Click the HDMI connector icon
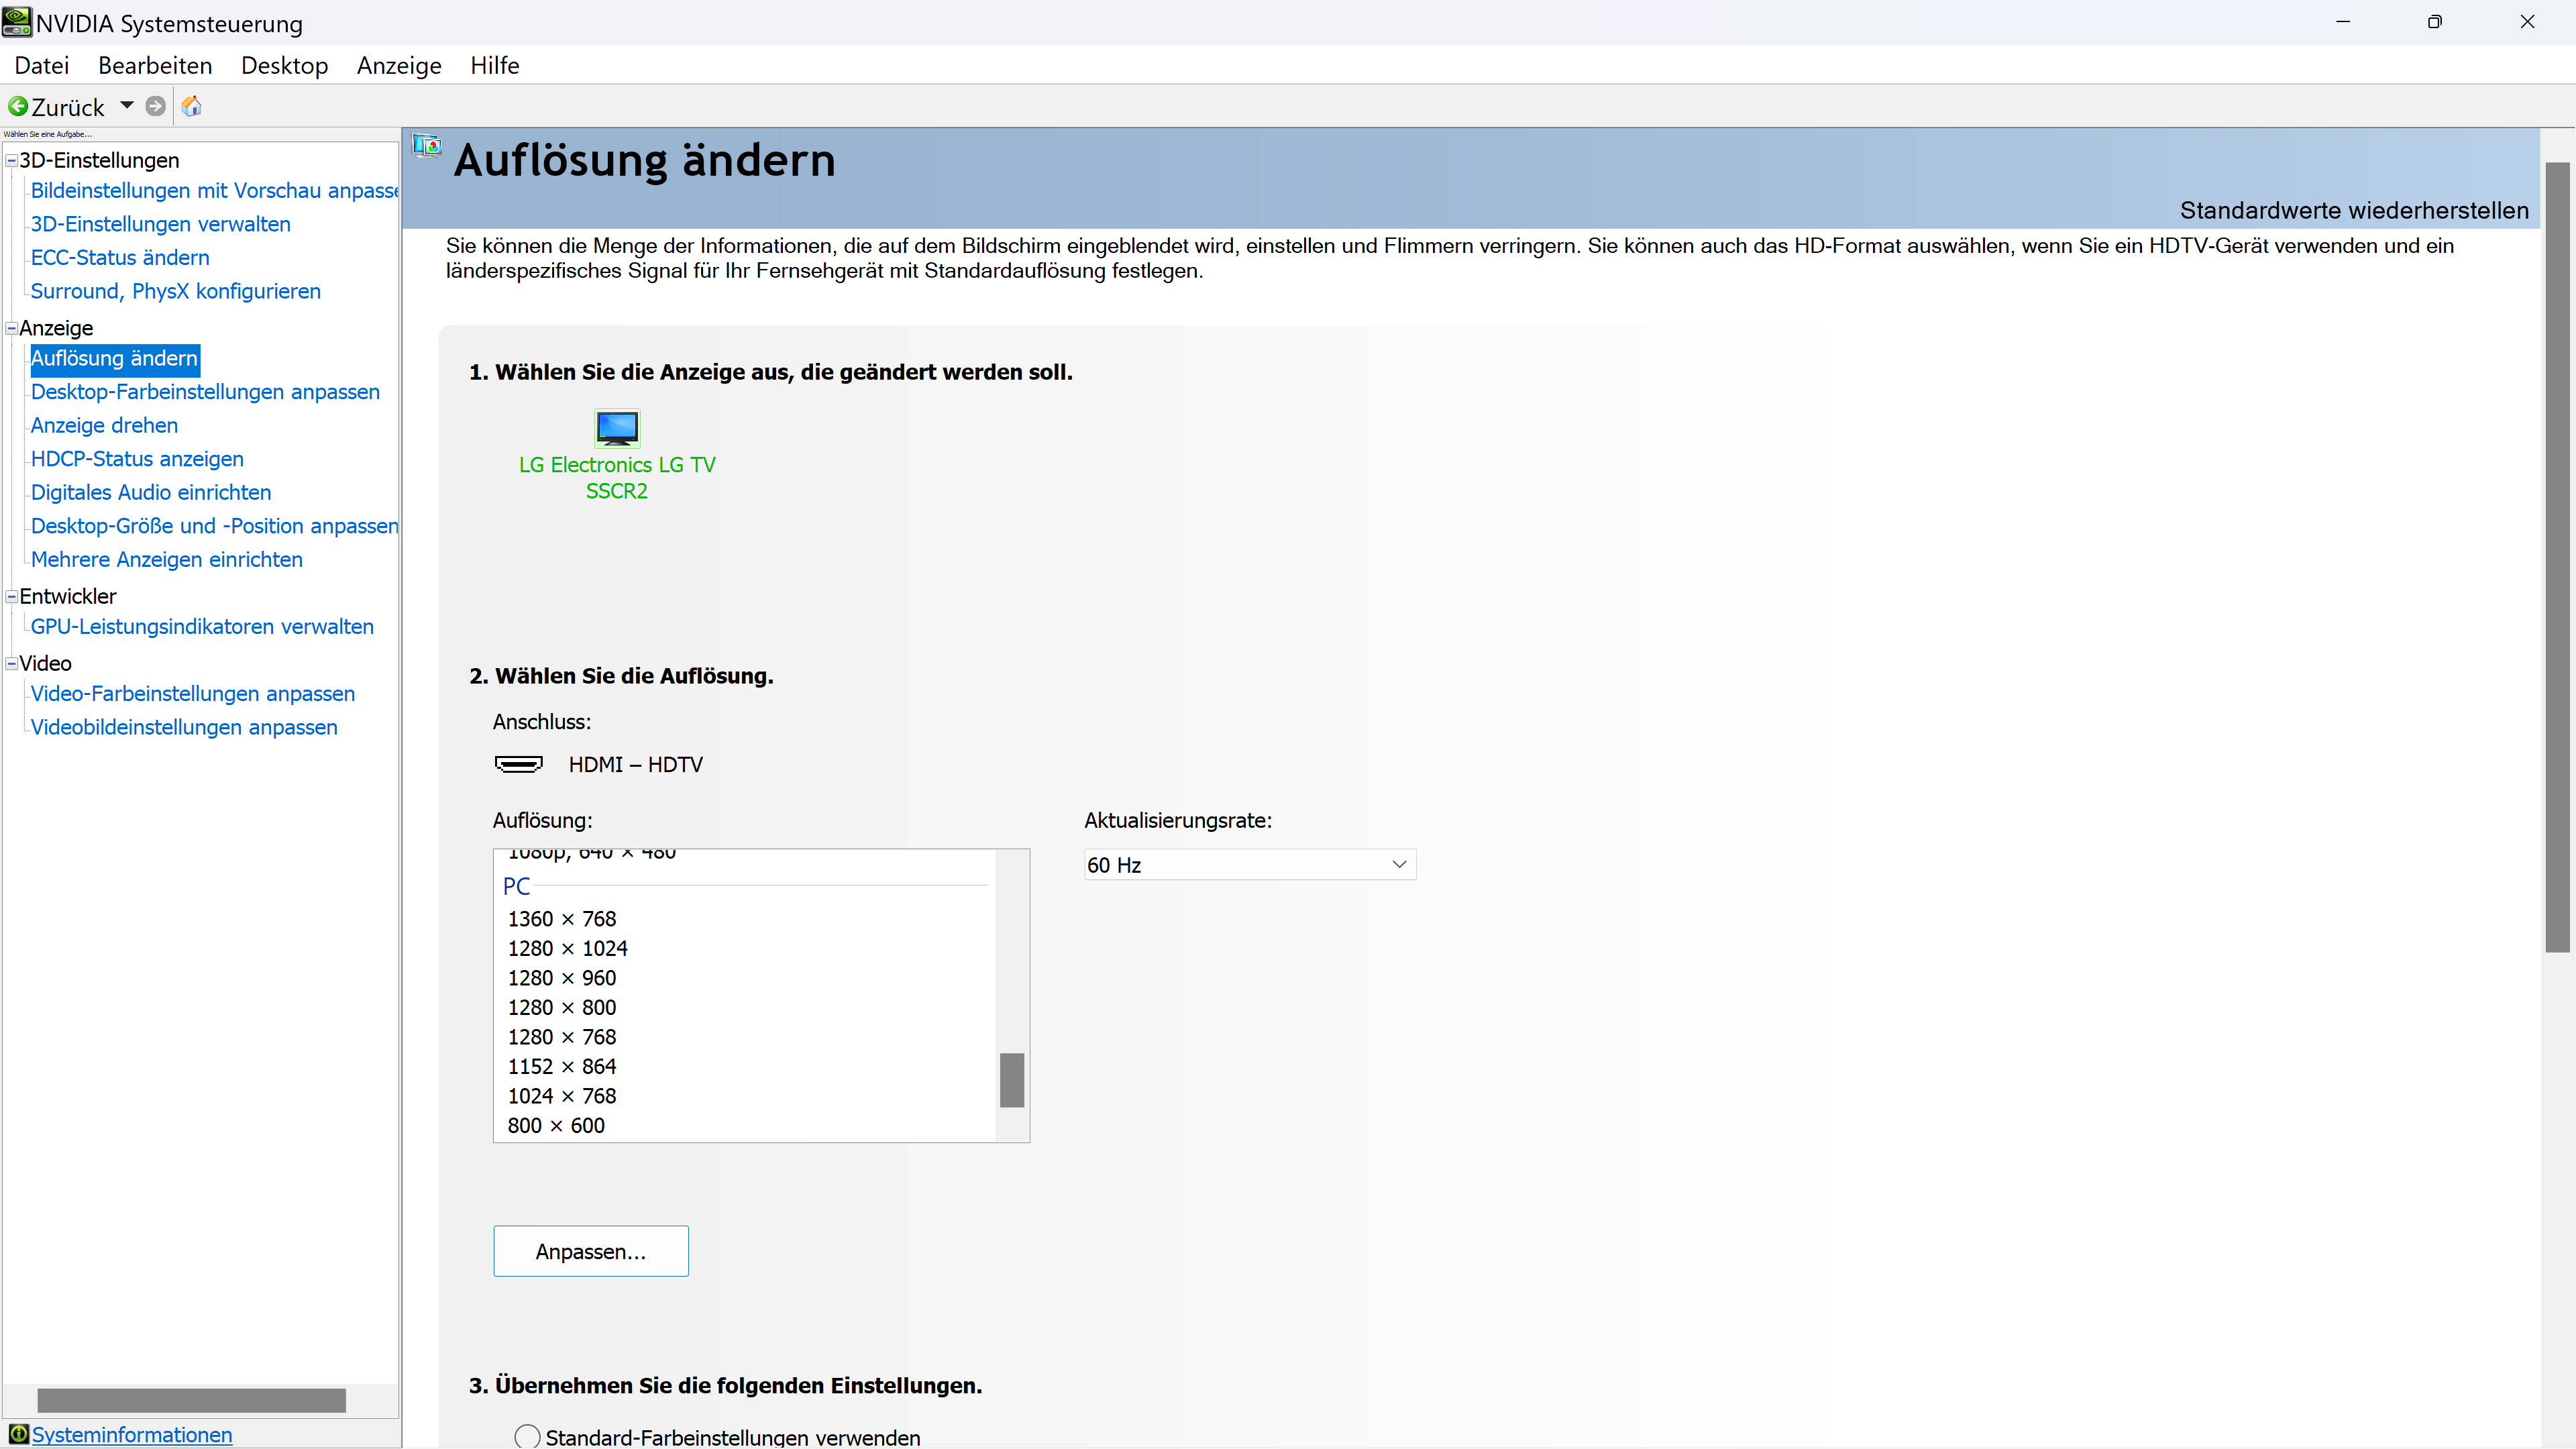 pos(518,764)
